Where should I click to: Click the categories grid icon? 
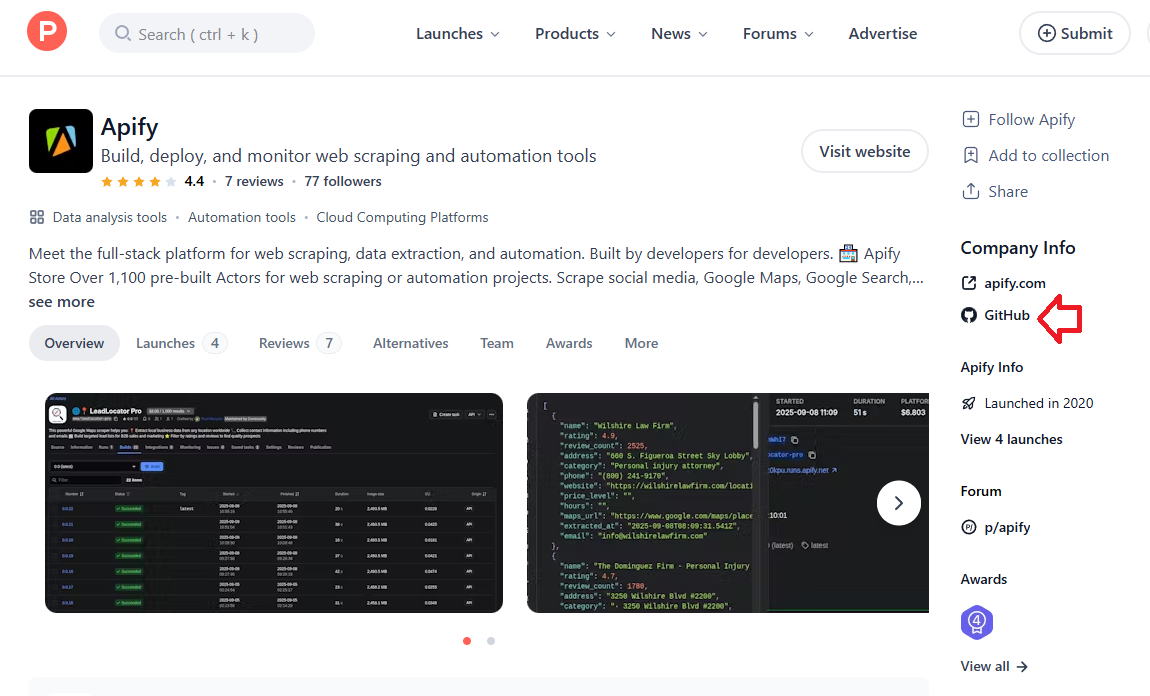pos(37,217)
